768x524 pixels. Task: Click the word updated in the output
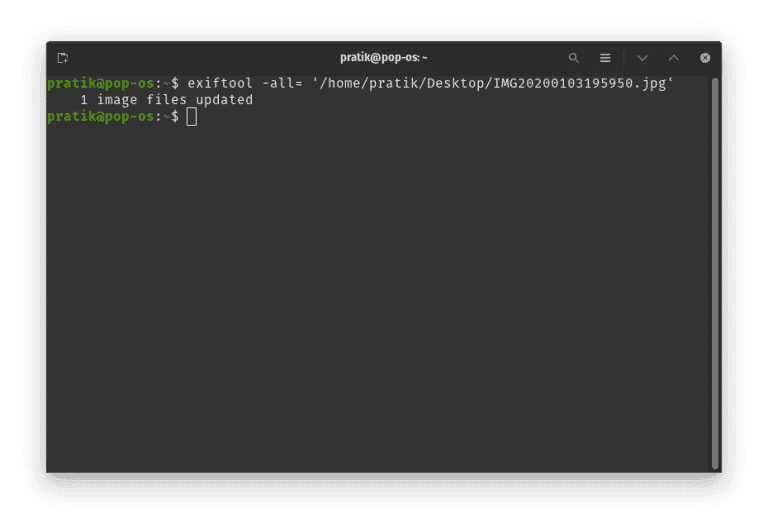click(x=224, y=100)
